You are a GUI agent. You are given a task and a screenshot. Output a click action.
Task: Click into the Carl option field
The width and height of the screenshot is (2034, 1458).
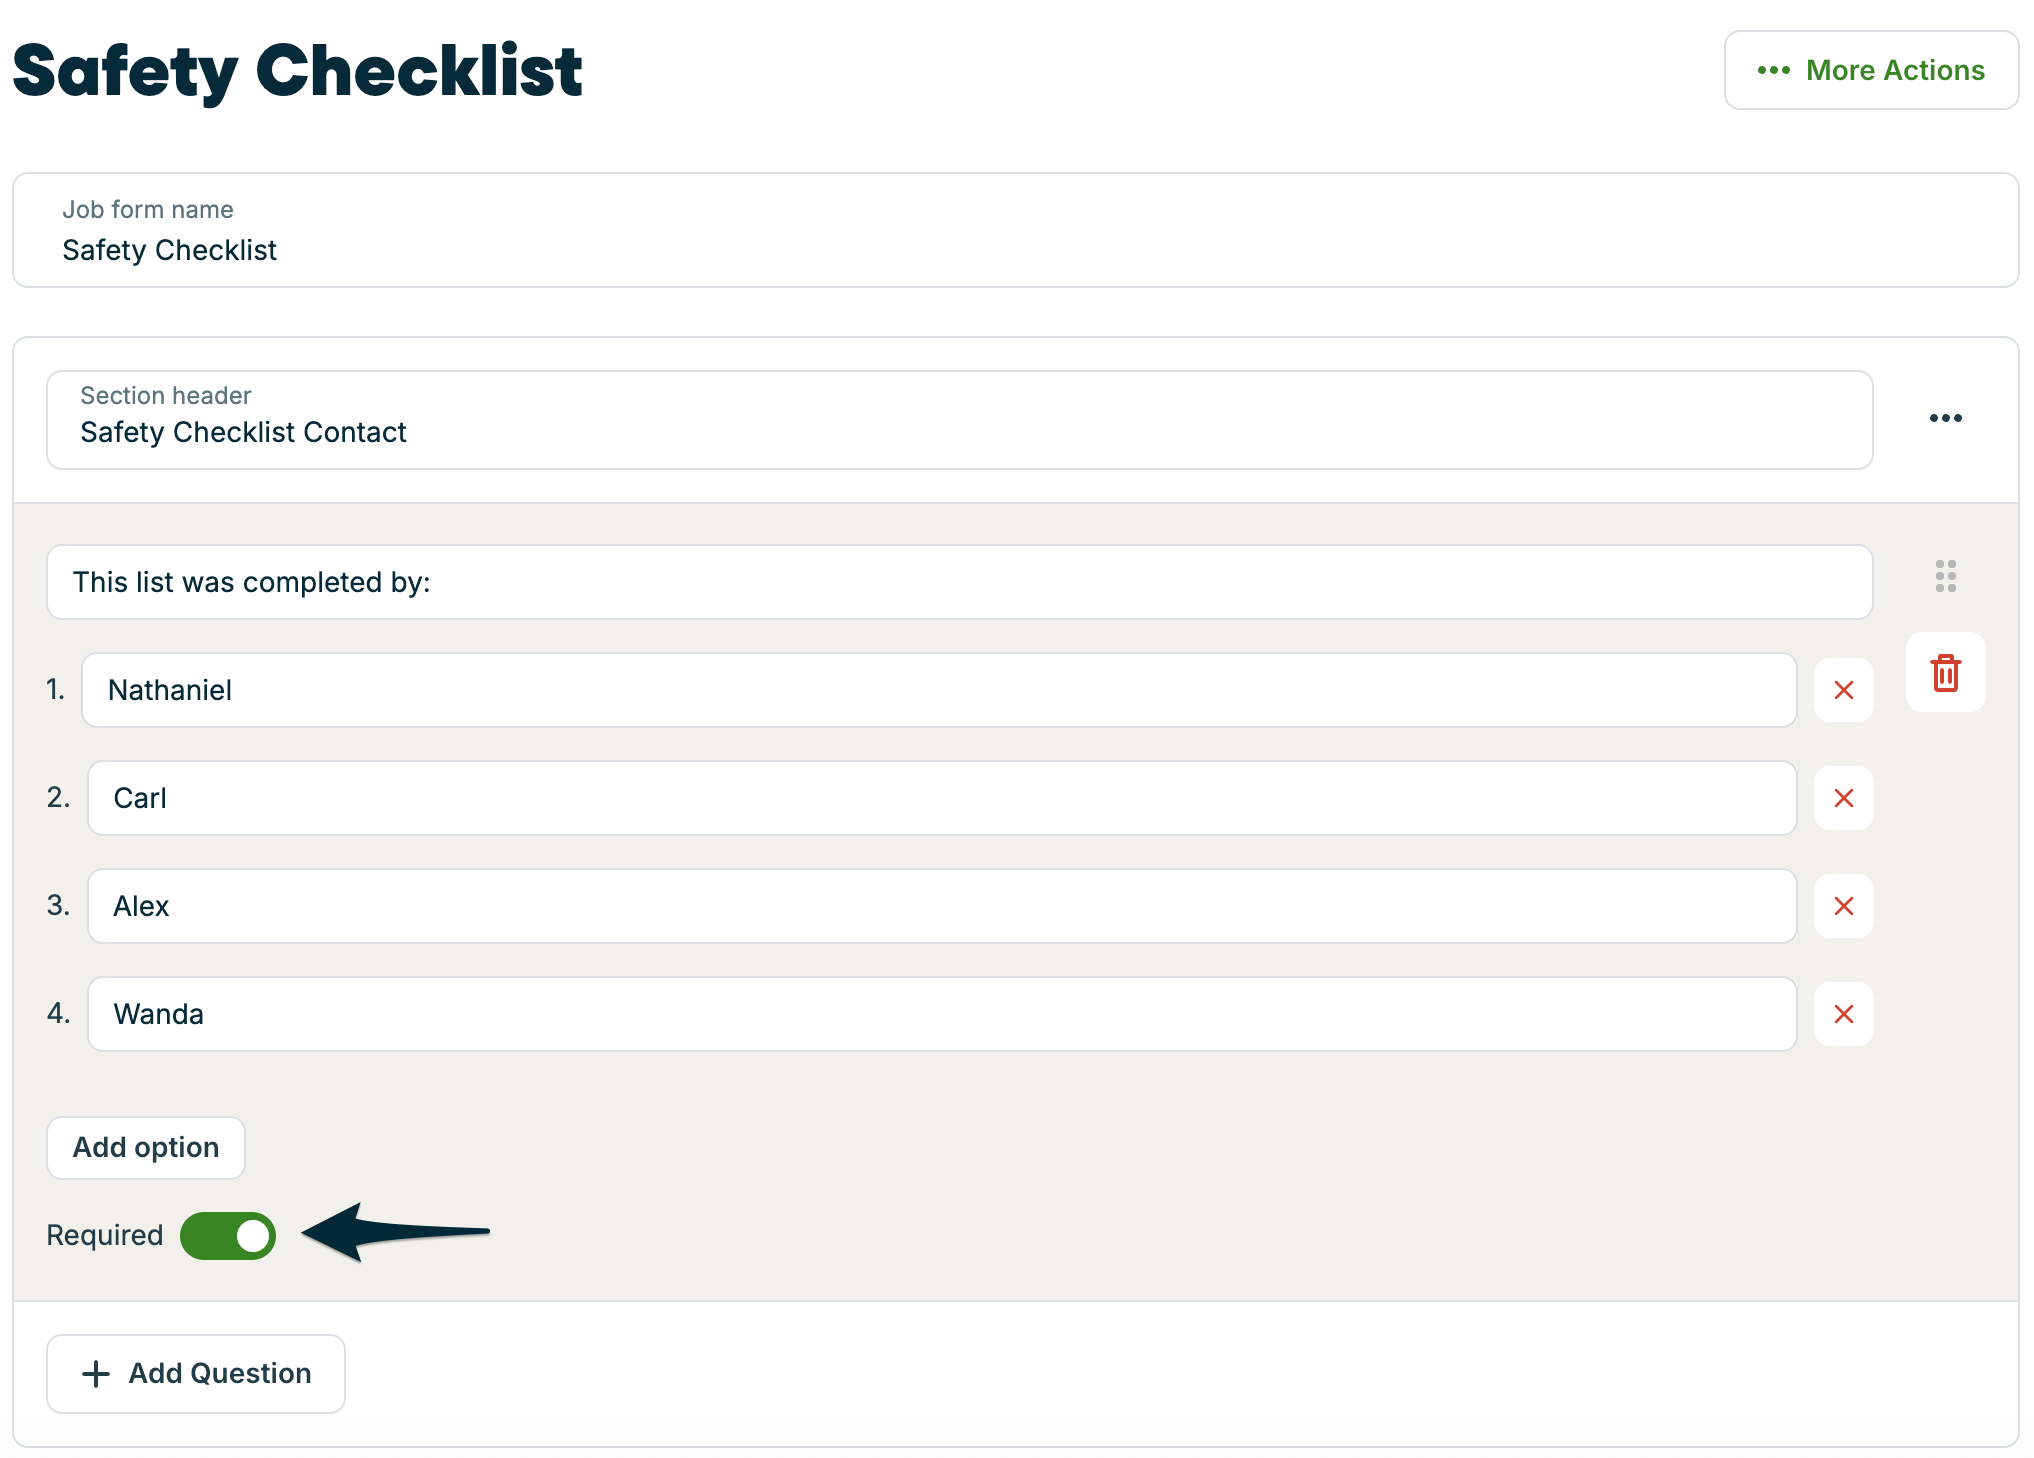(x=942, y=798)
